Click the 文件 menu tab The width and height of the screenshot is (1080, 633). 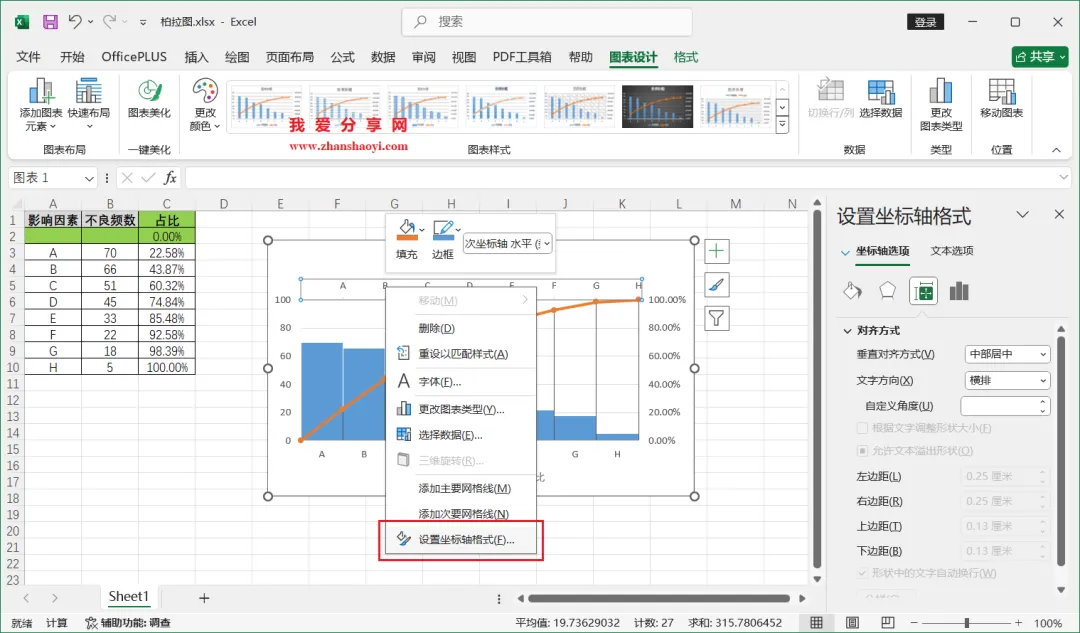28,57
